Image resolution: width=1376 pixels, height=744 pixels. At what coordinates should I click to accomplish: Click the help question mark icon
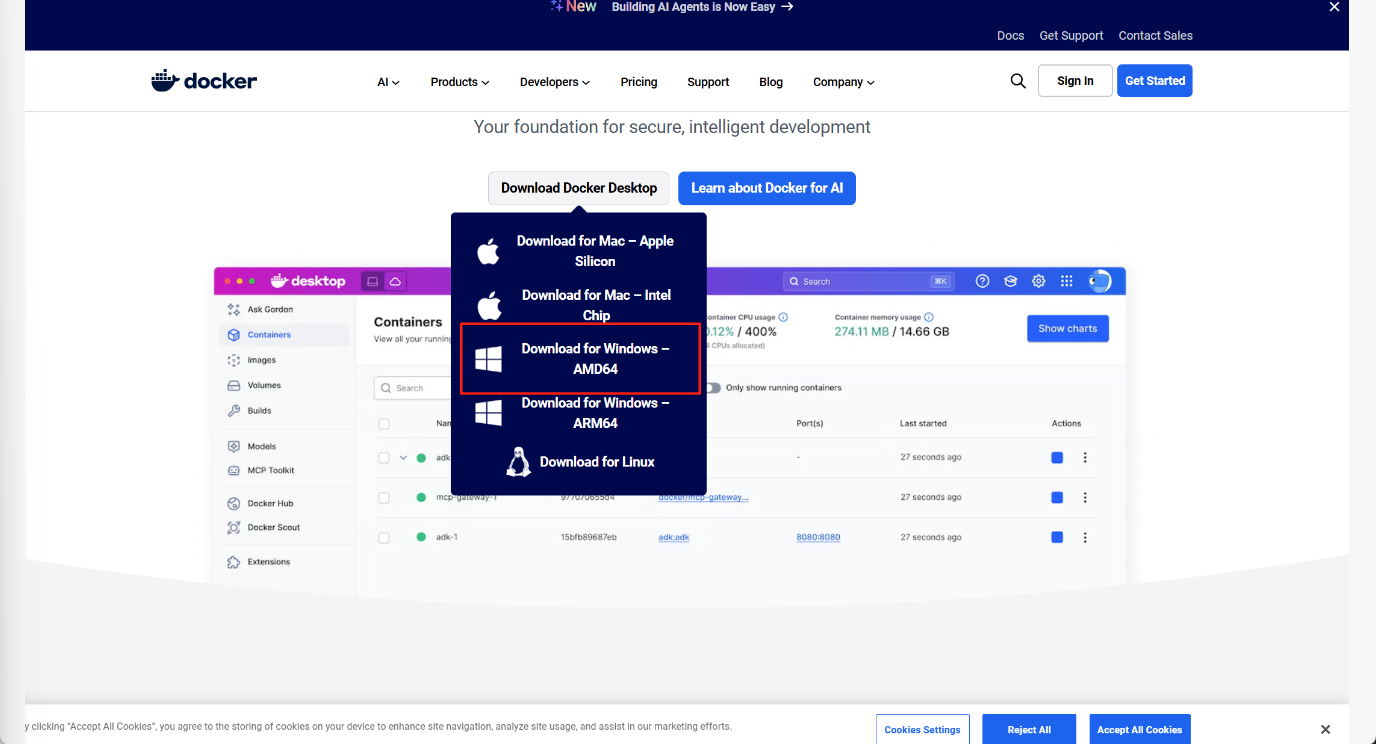pos(982,281)
